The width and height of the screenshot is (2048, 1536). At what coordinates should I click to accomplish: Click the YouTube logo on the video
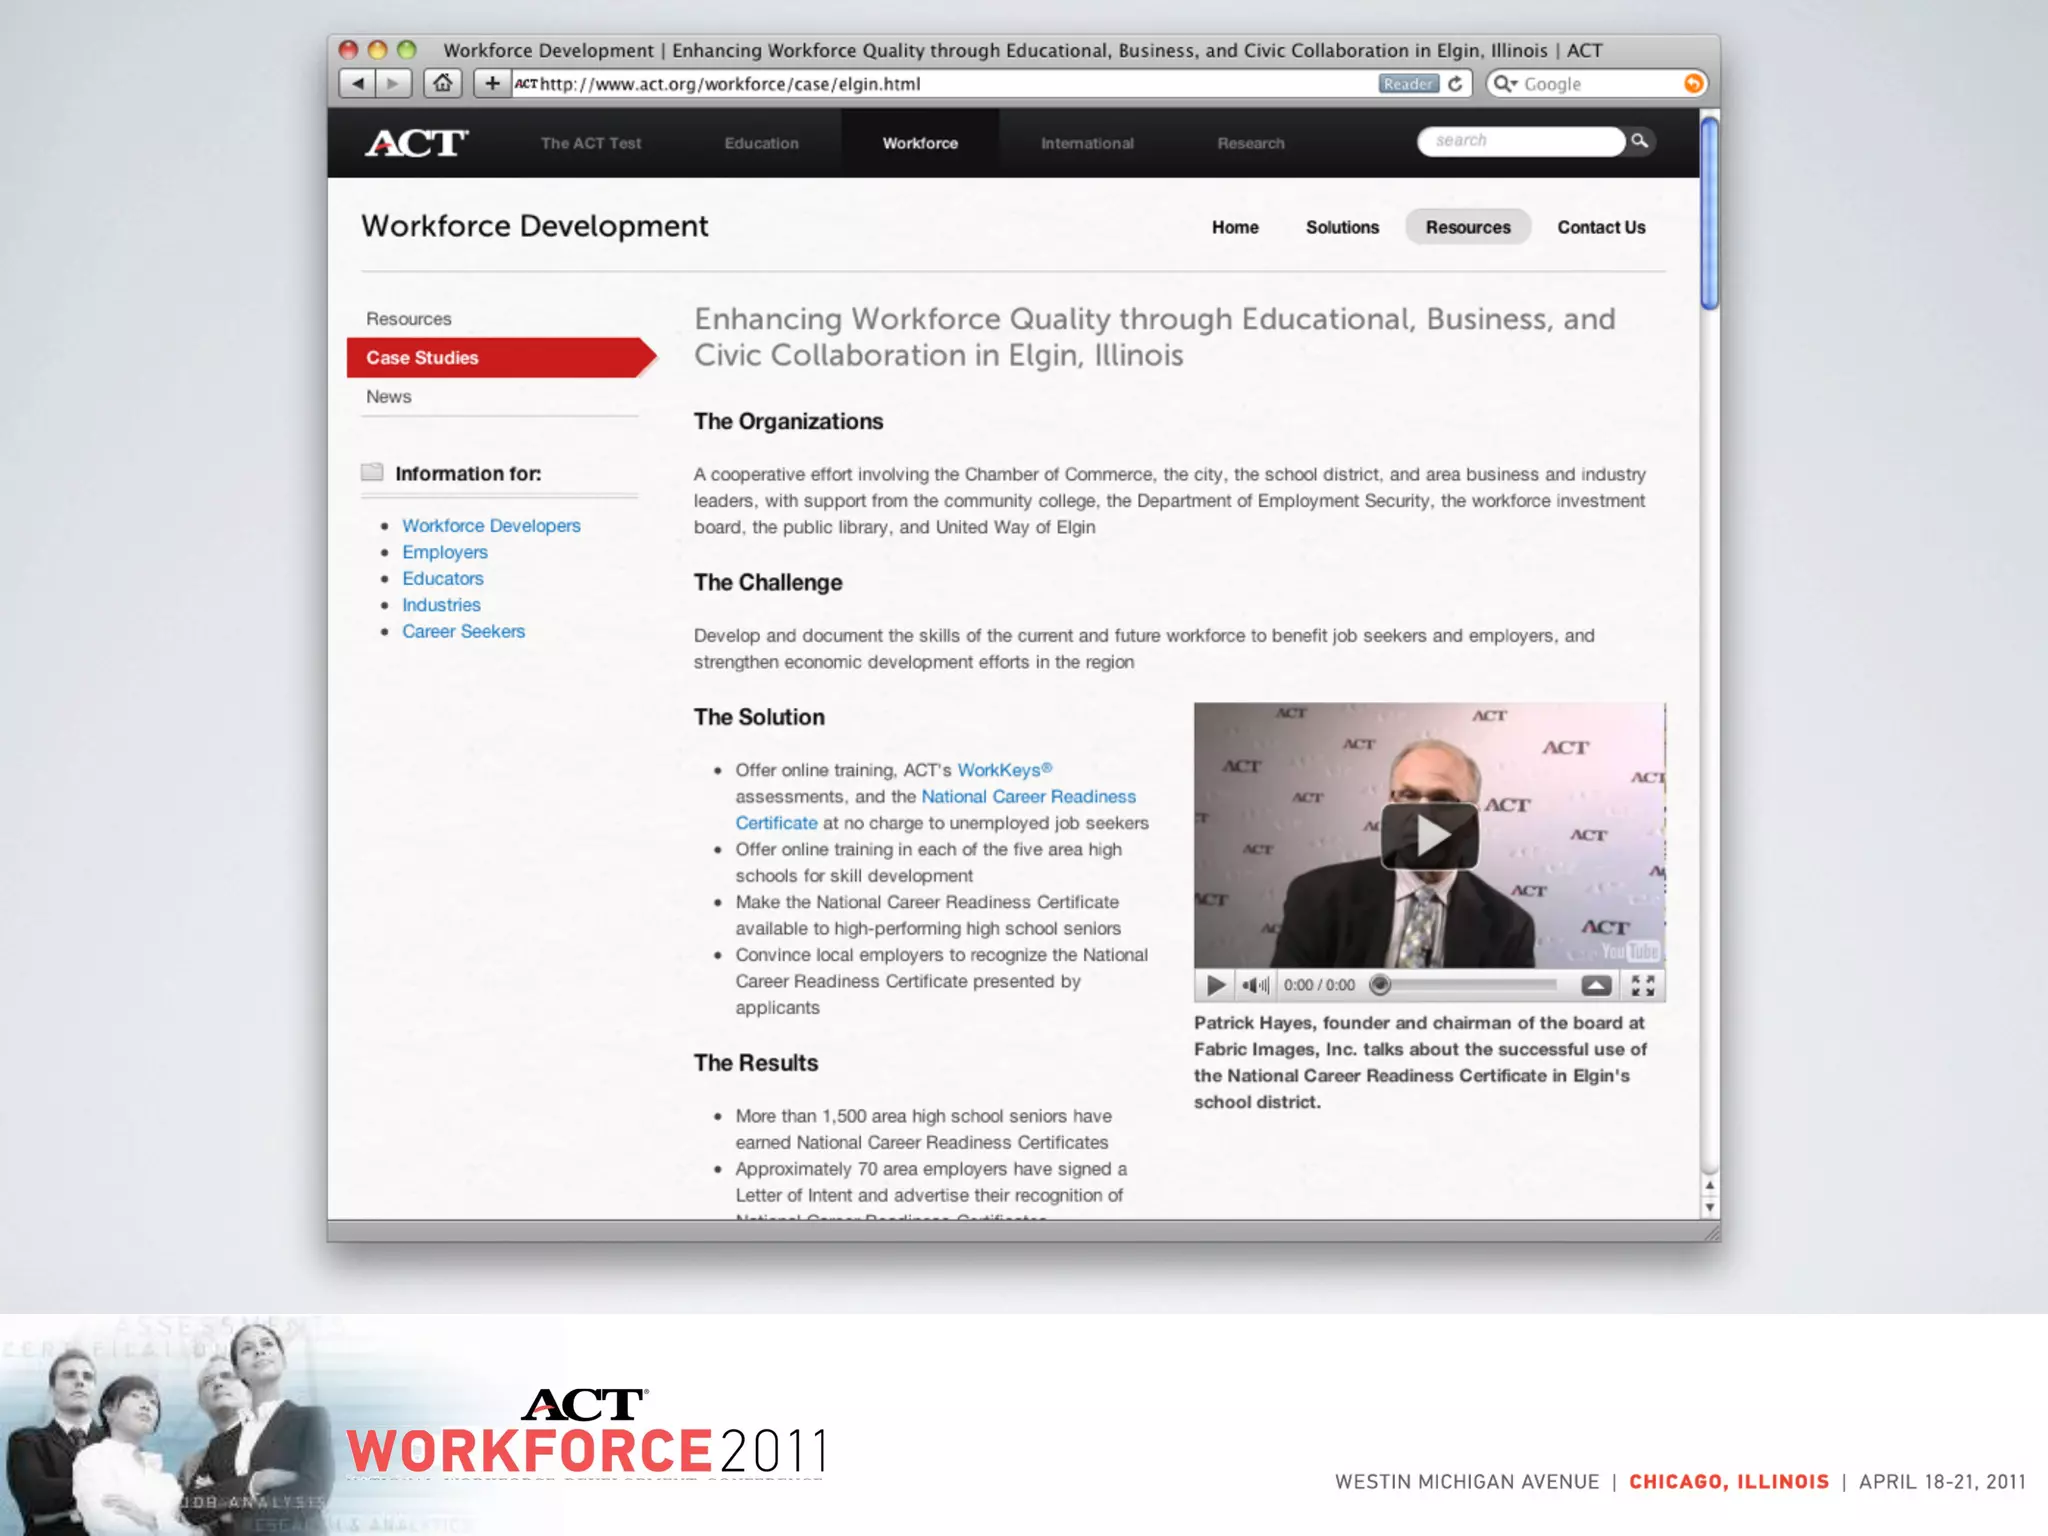tap(1630, 951)
